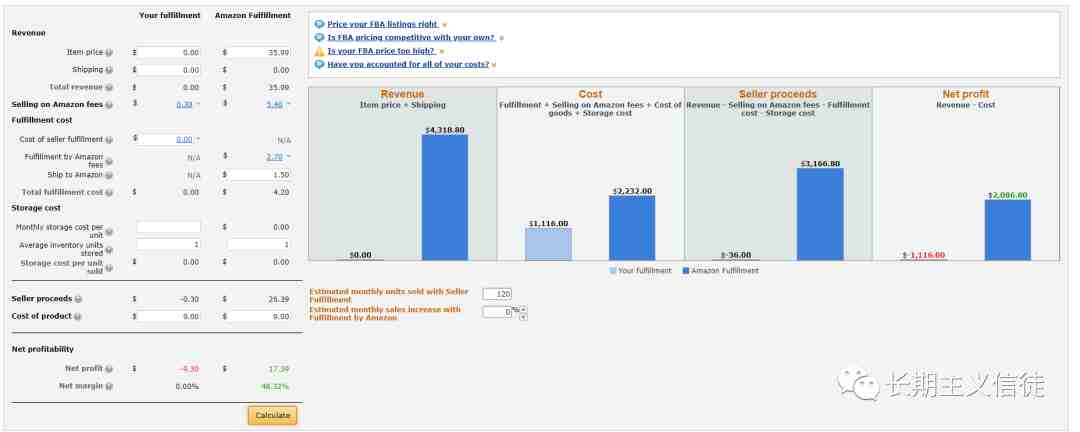Show help for Average inventory units stored
Screen dimensions: 1080x432
[x=109, y=250]
